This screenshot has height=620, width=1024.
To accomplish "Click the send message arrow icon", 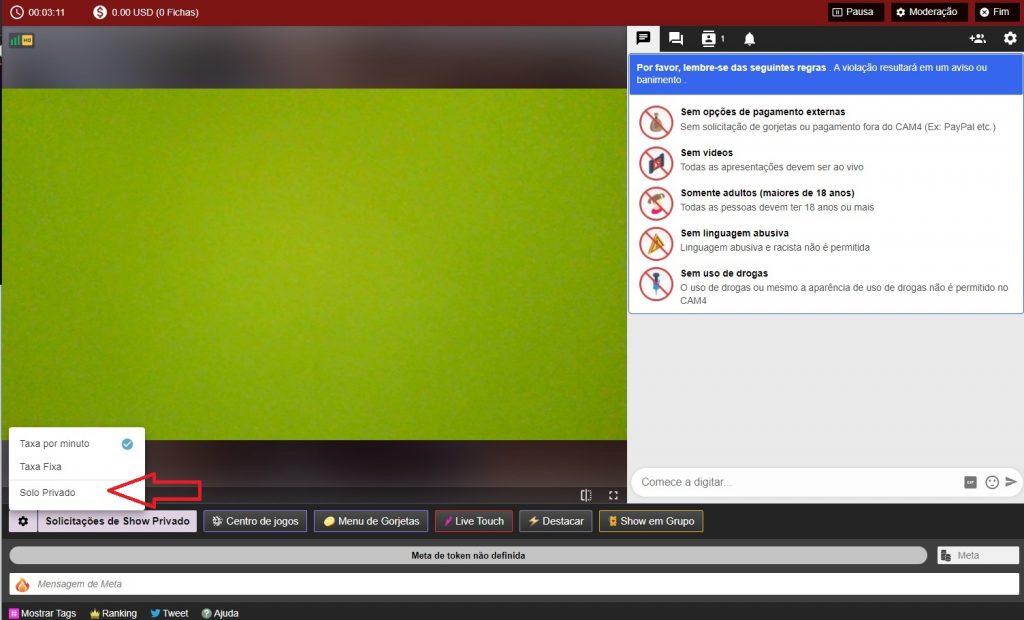I will (x=1011, y=482).
